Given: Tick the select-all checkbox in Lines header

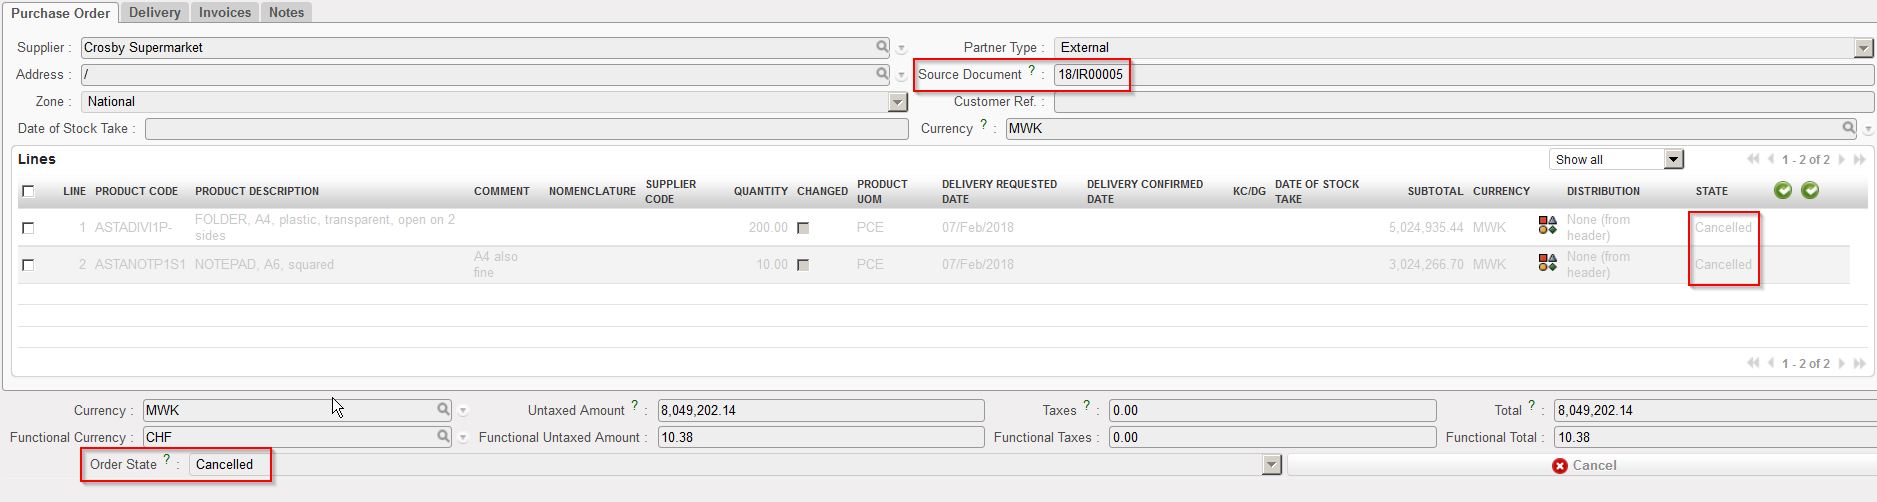Looking at the screenshot, I should pyautogui.click(x=28, y=191).
